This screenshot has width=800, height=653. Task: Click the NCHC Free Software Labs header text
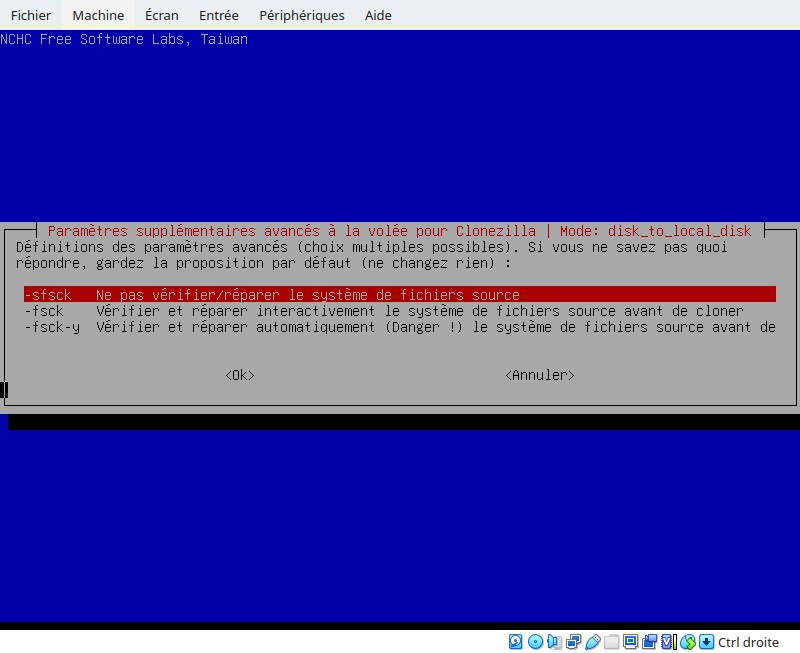[124, 39]
